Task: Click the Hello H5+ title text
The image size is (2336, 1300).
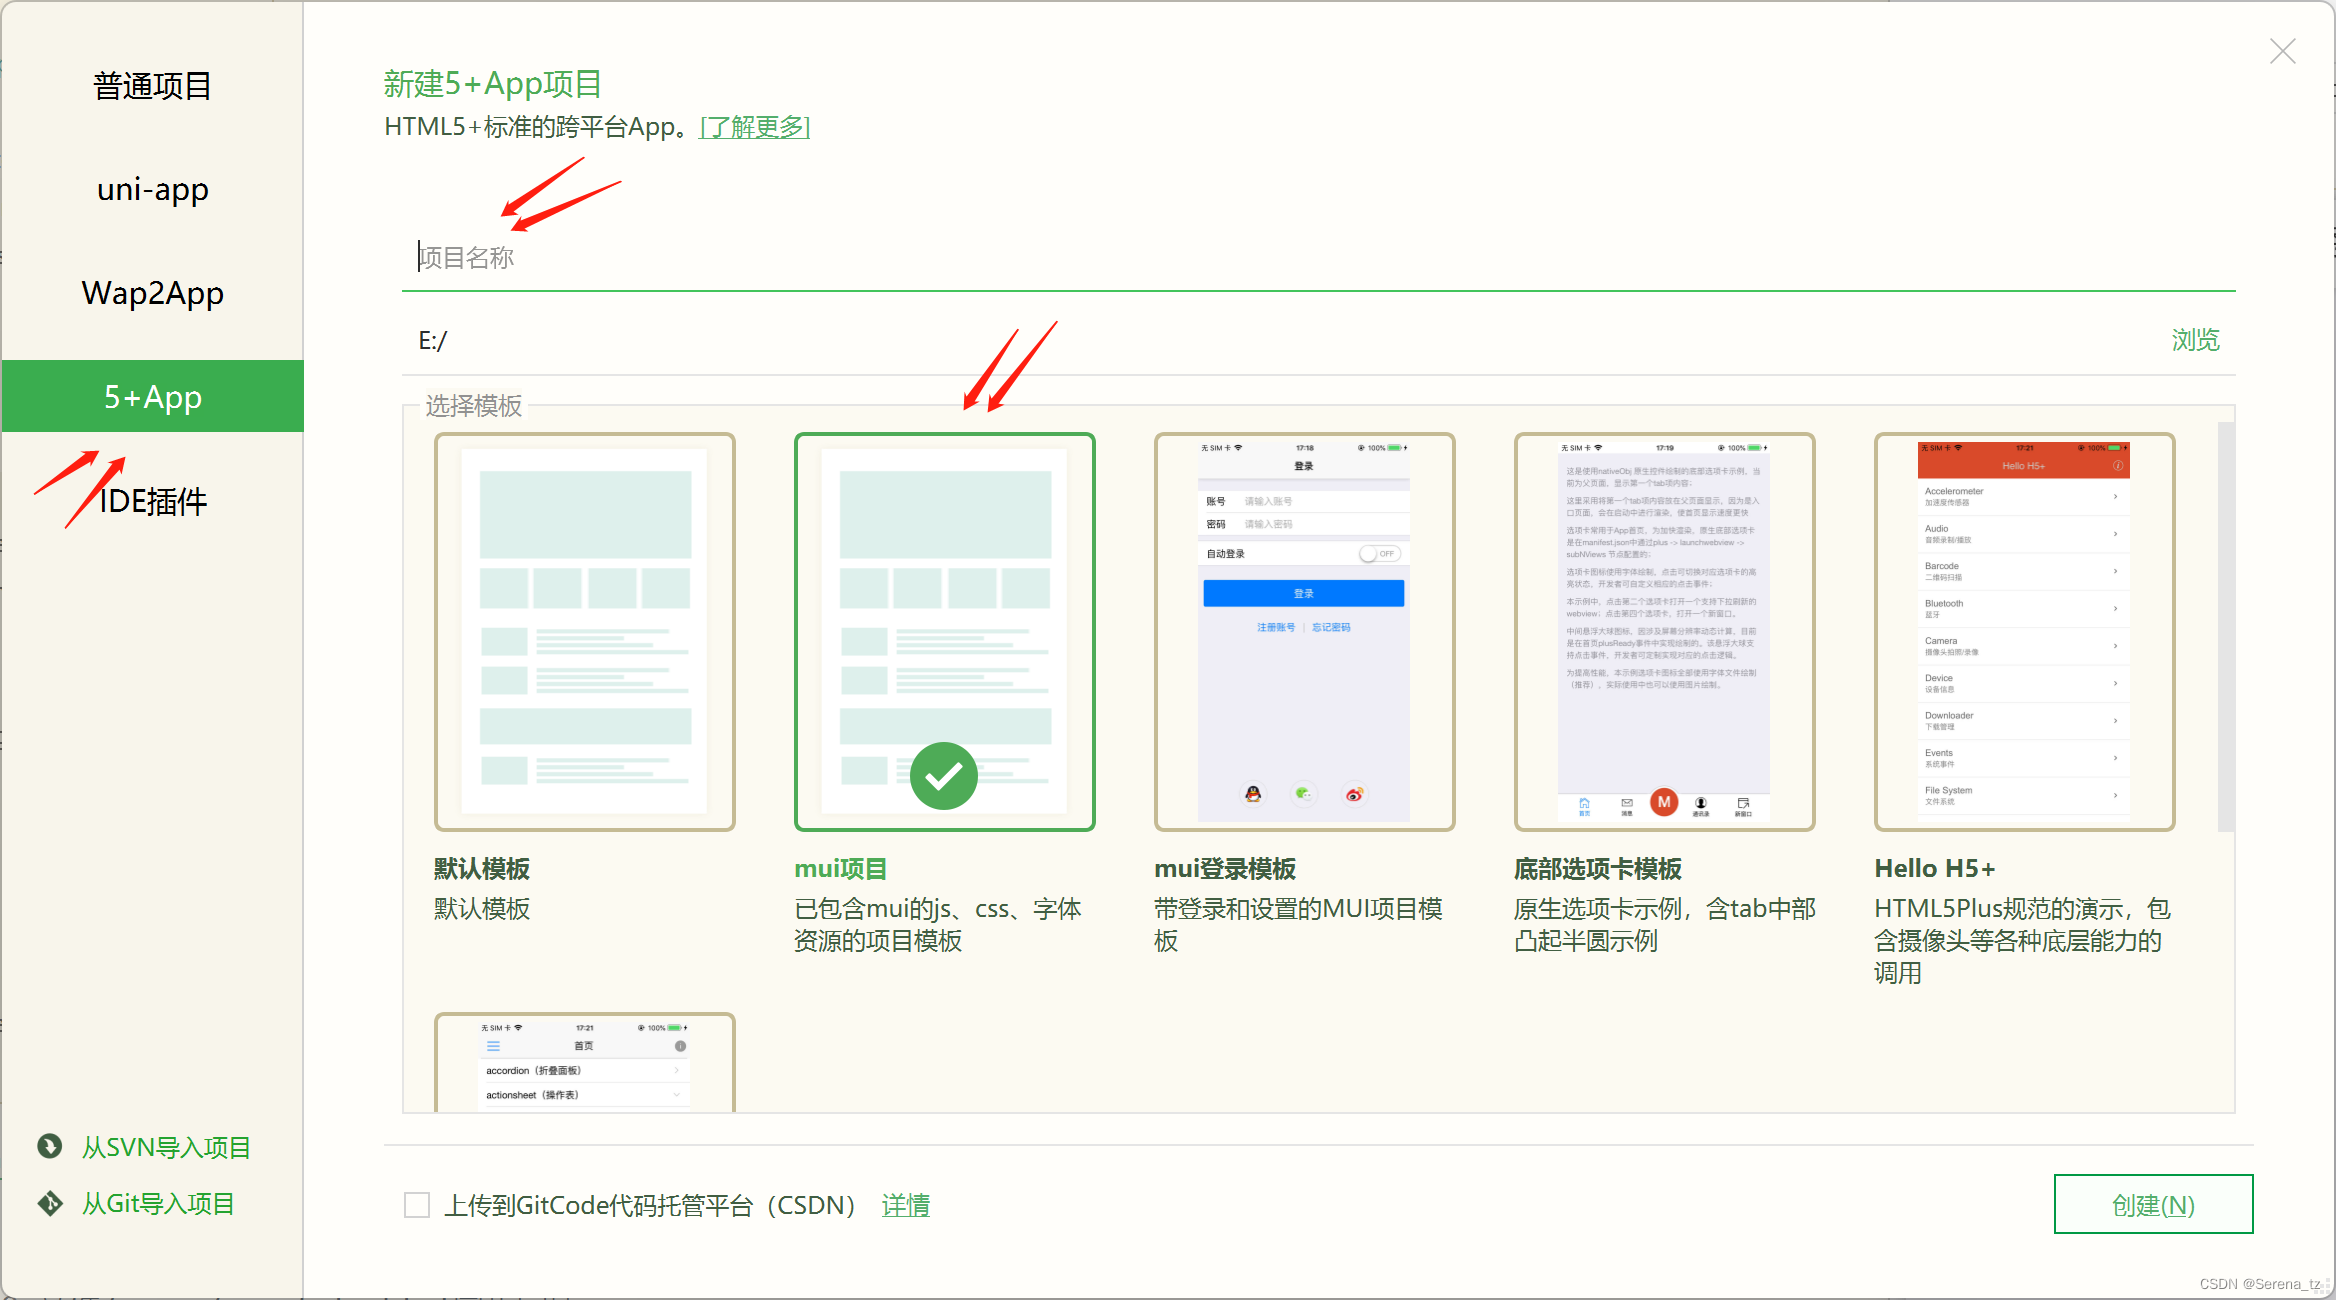Action: coord(1935,869)
